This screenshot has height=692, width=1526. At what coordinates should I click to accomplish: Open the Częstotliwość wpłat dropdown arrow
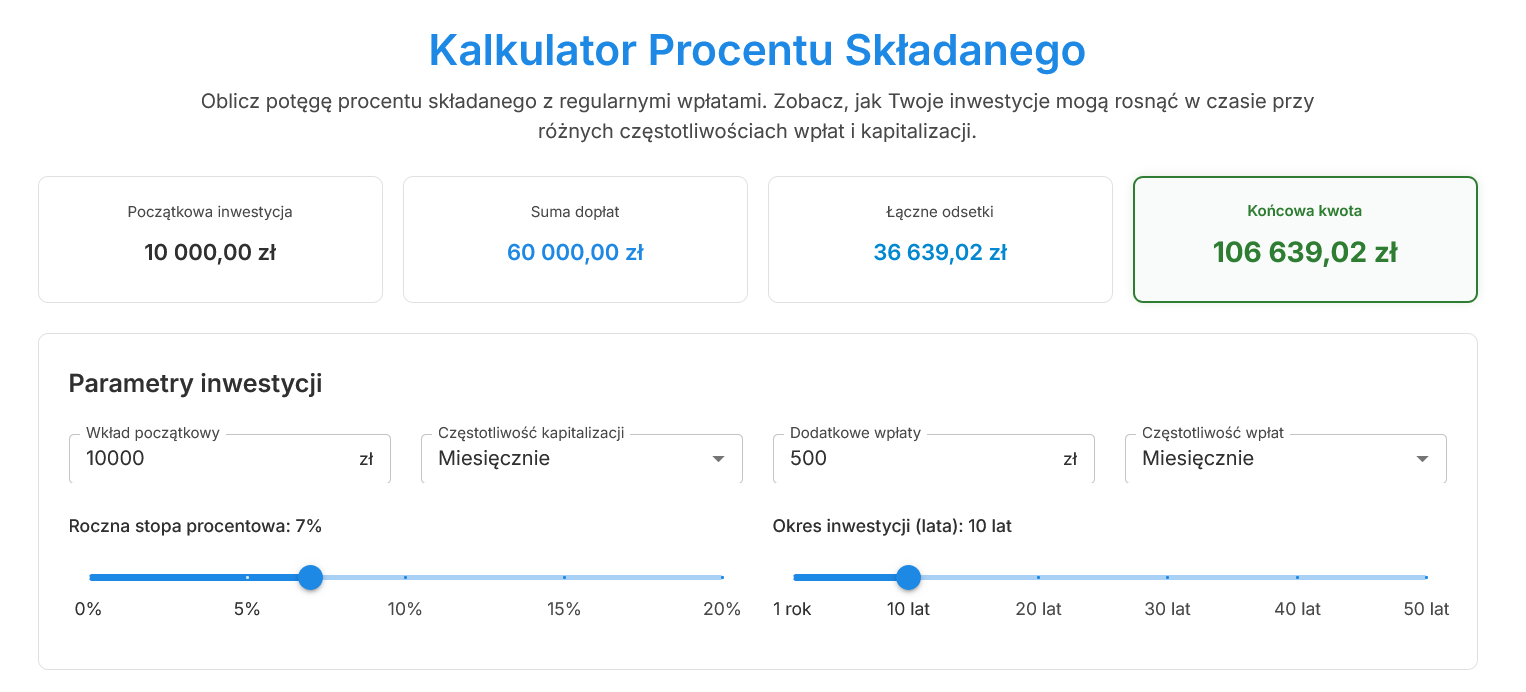pyautogui.click(x=1422, y=458)
